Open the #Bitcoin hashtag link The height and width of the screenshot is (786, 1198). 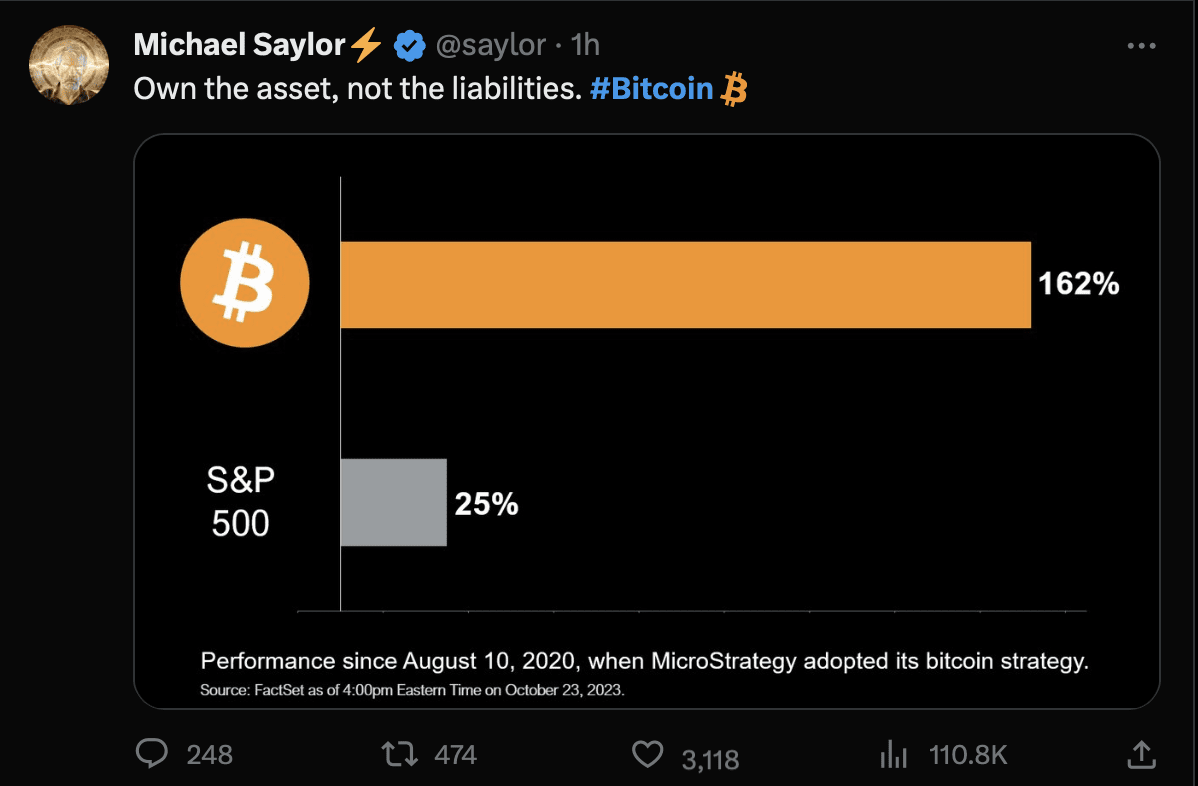(655, 89)
